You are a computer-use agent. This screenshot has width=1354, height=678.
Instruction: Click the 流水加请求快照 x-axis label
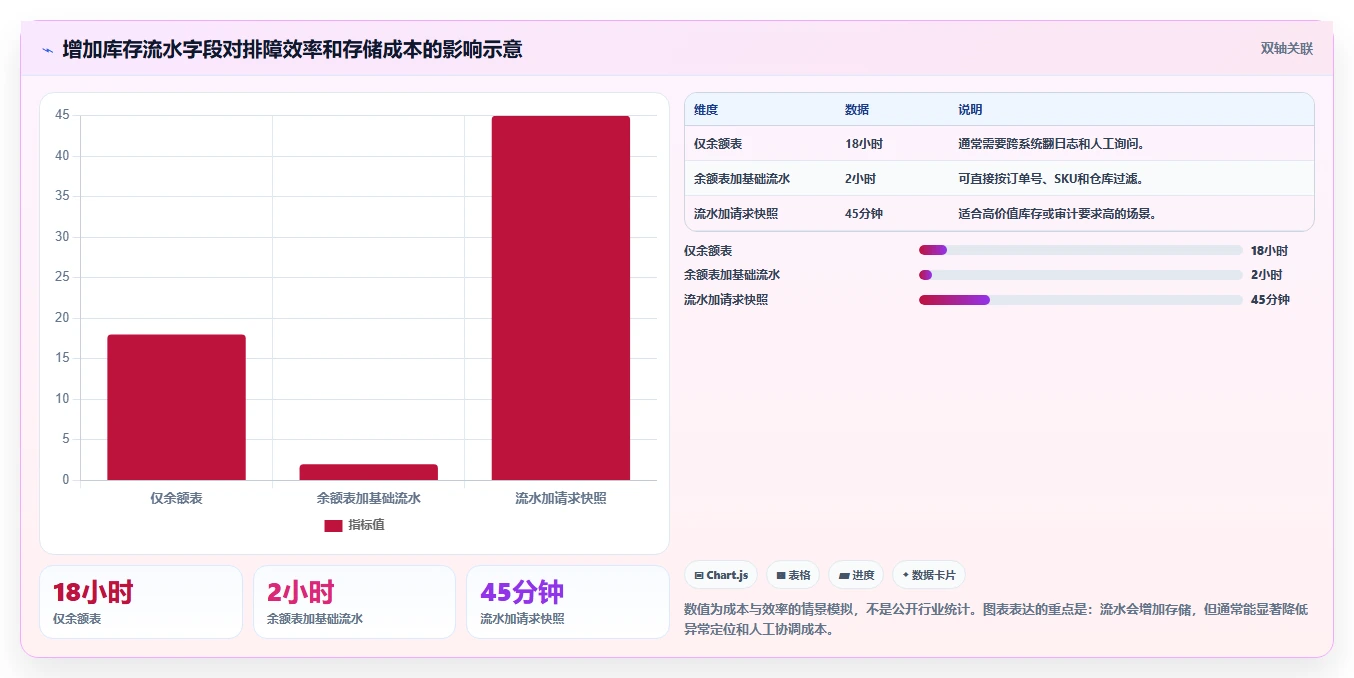560,498
